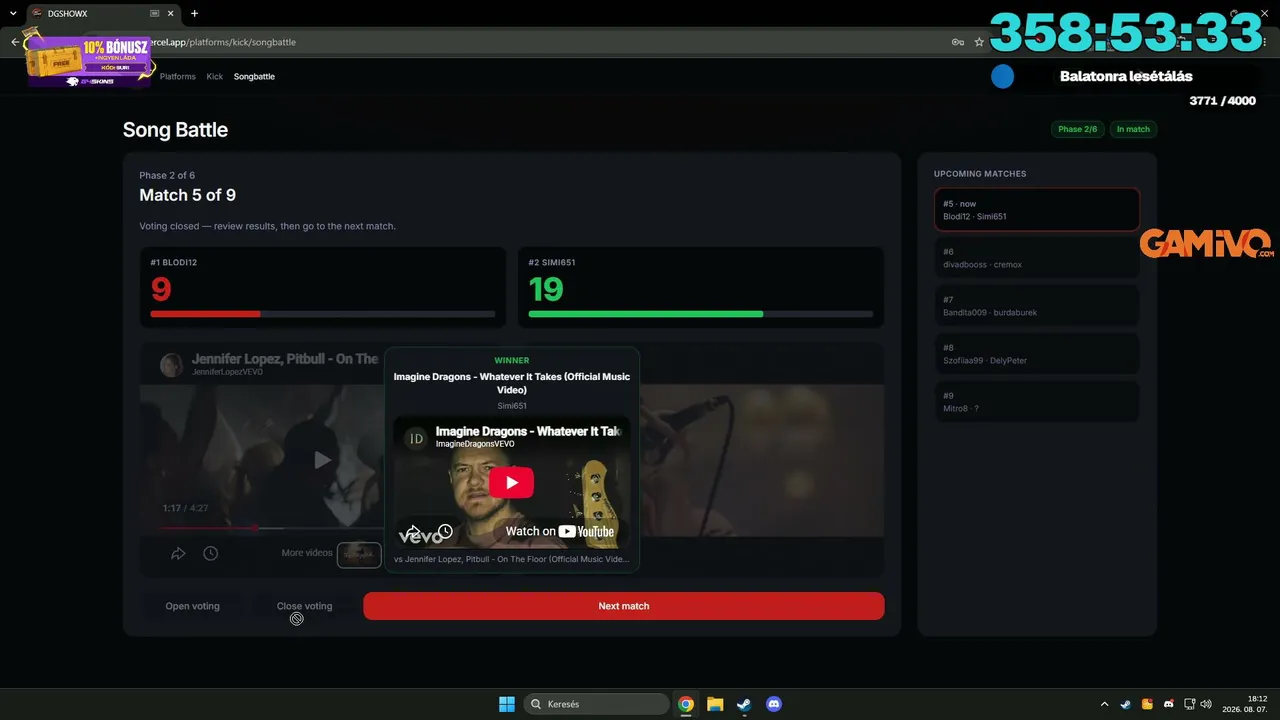1280x720 pixels.
Task: Open Steam from the taskbar
Action: (744, 704)
